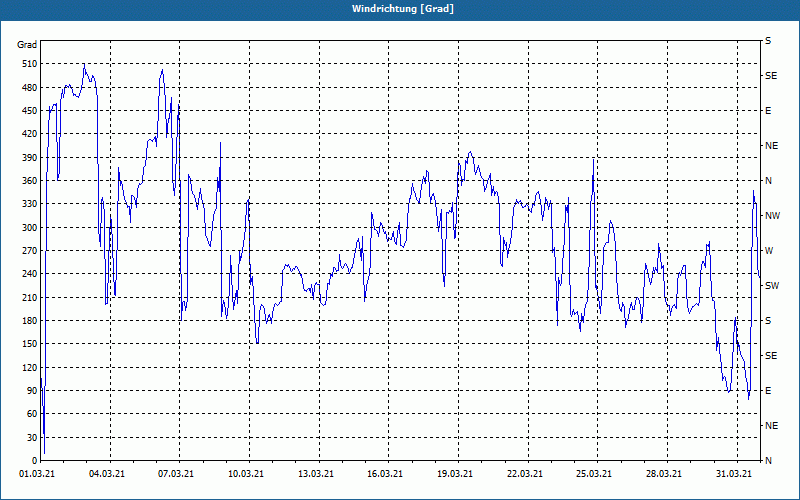The image size is (800, 500).
Task: Select the 90 value on the degree axis
Action: pyautogui.click(x=32, y=391)
